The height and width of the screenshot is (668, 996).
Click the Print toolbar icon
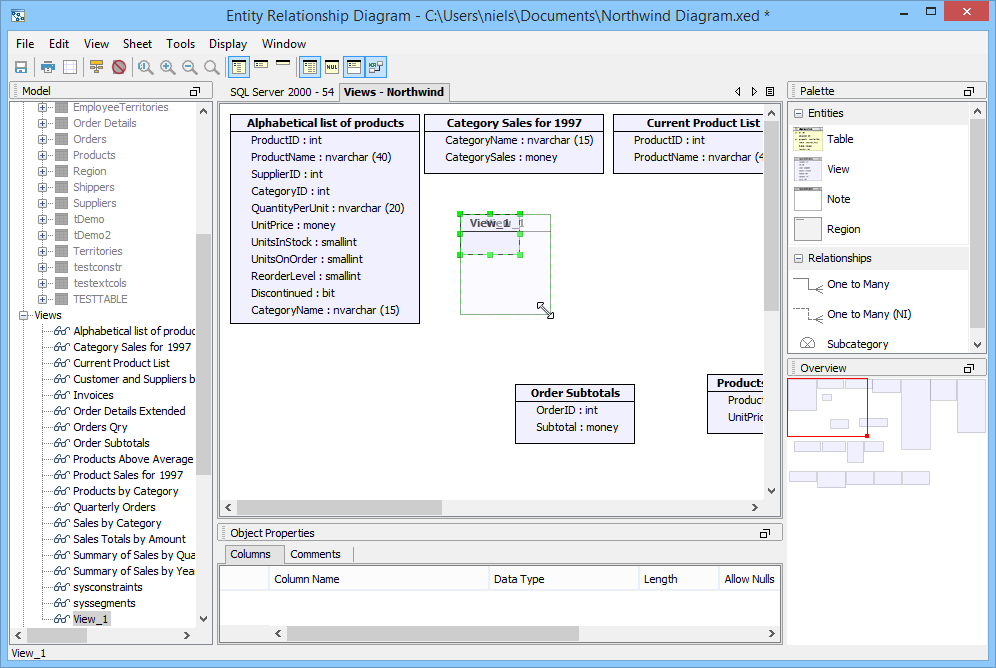(47, 67)
